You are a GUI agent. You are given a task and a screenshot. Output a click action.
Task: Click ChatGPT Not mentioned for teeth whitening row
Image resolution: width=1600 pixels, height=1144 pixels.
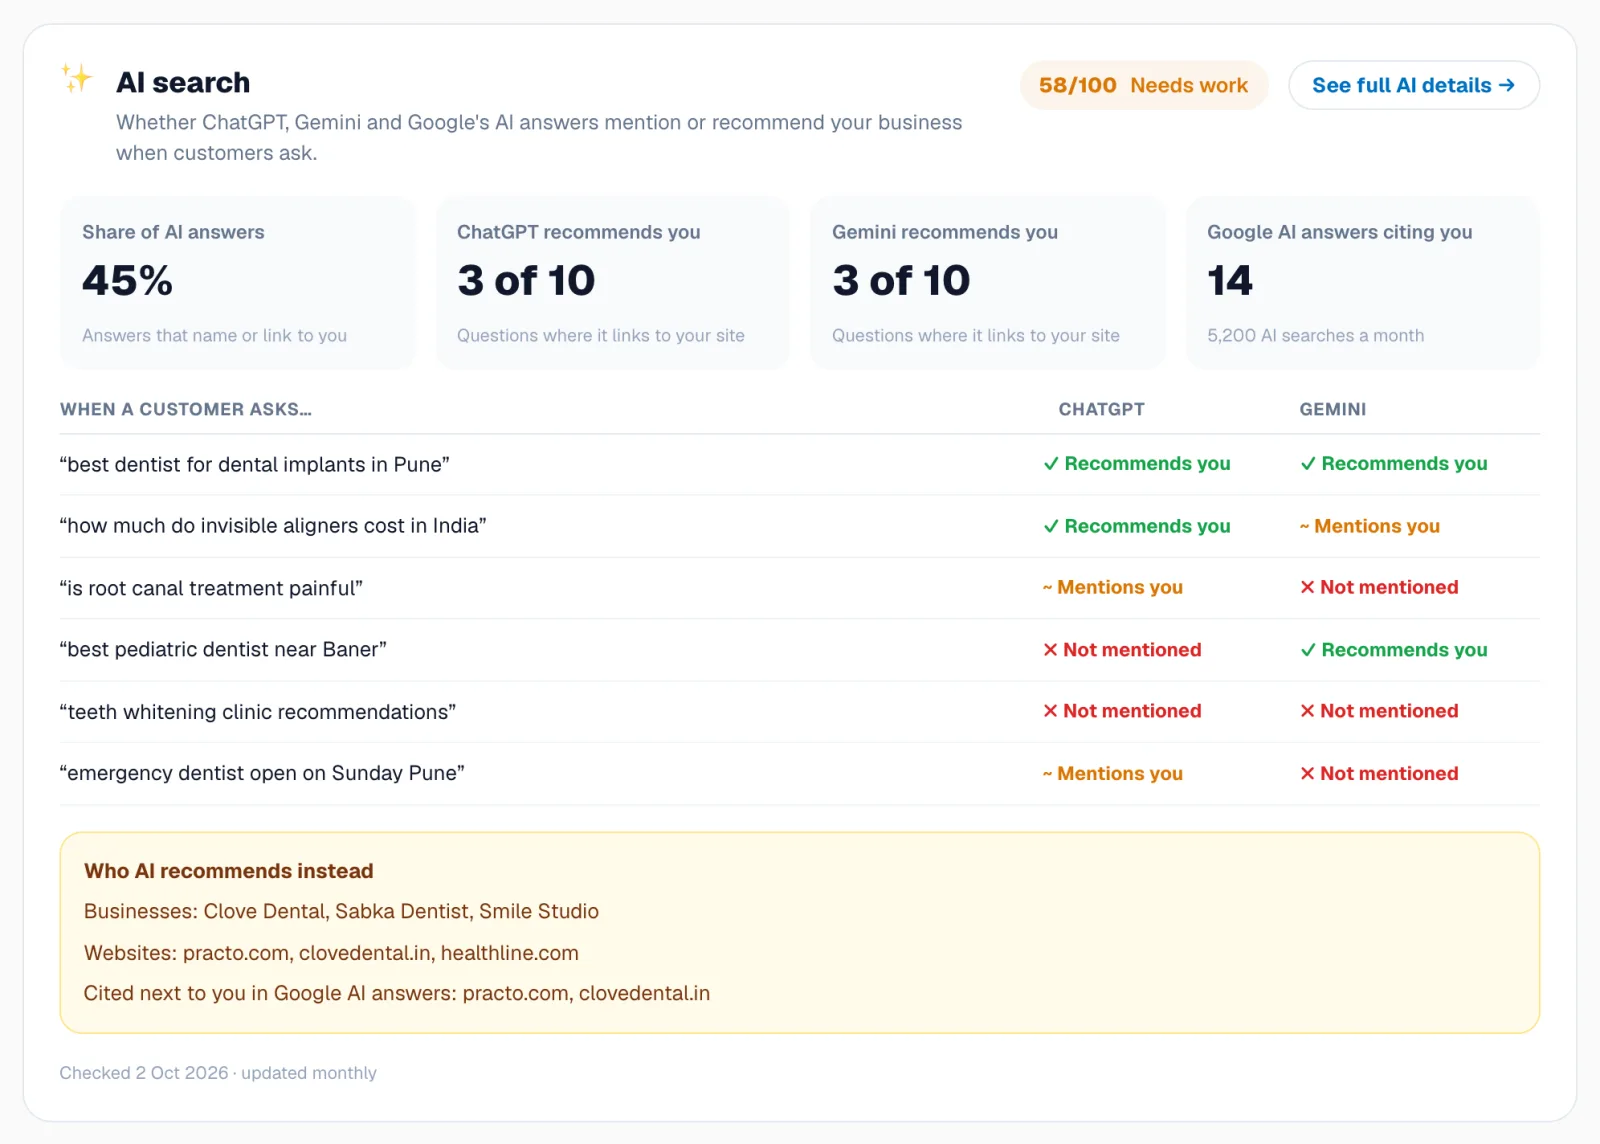point(1122,710)
